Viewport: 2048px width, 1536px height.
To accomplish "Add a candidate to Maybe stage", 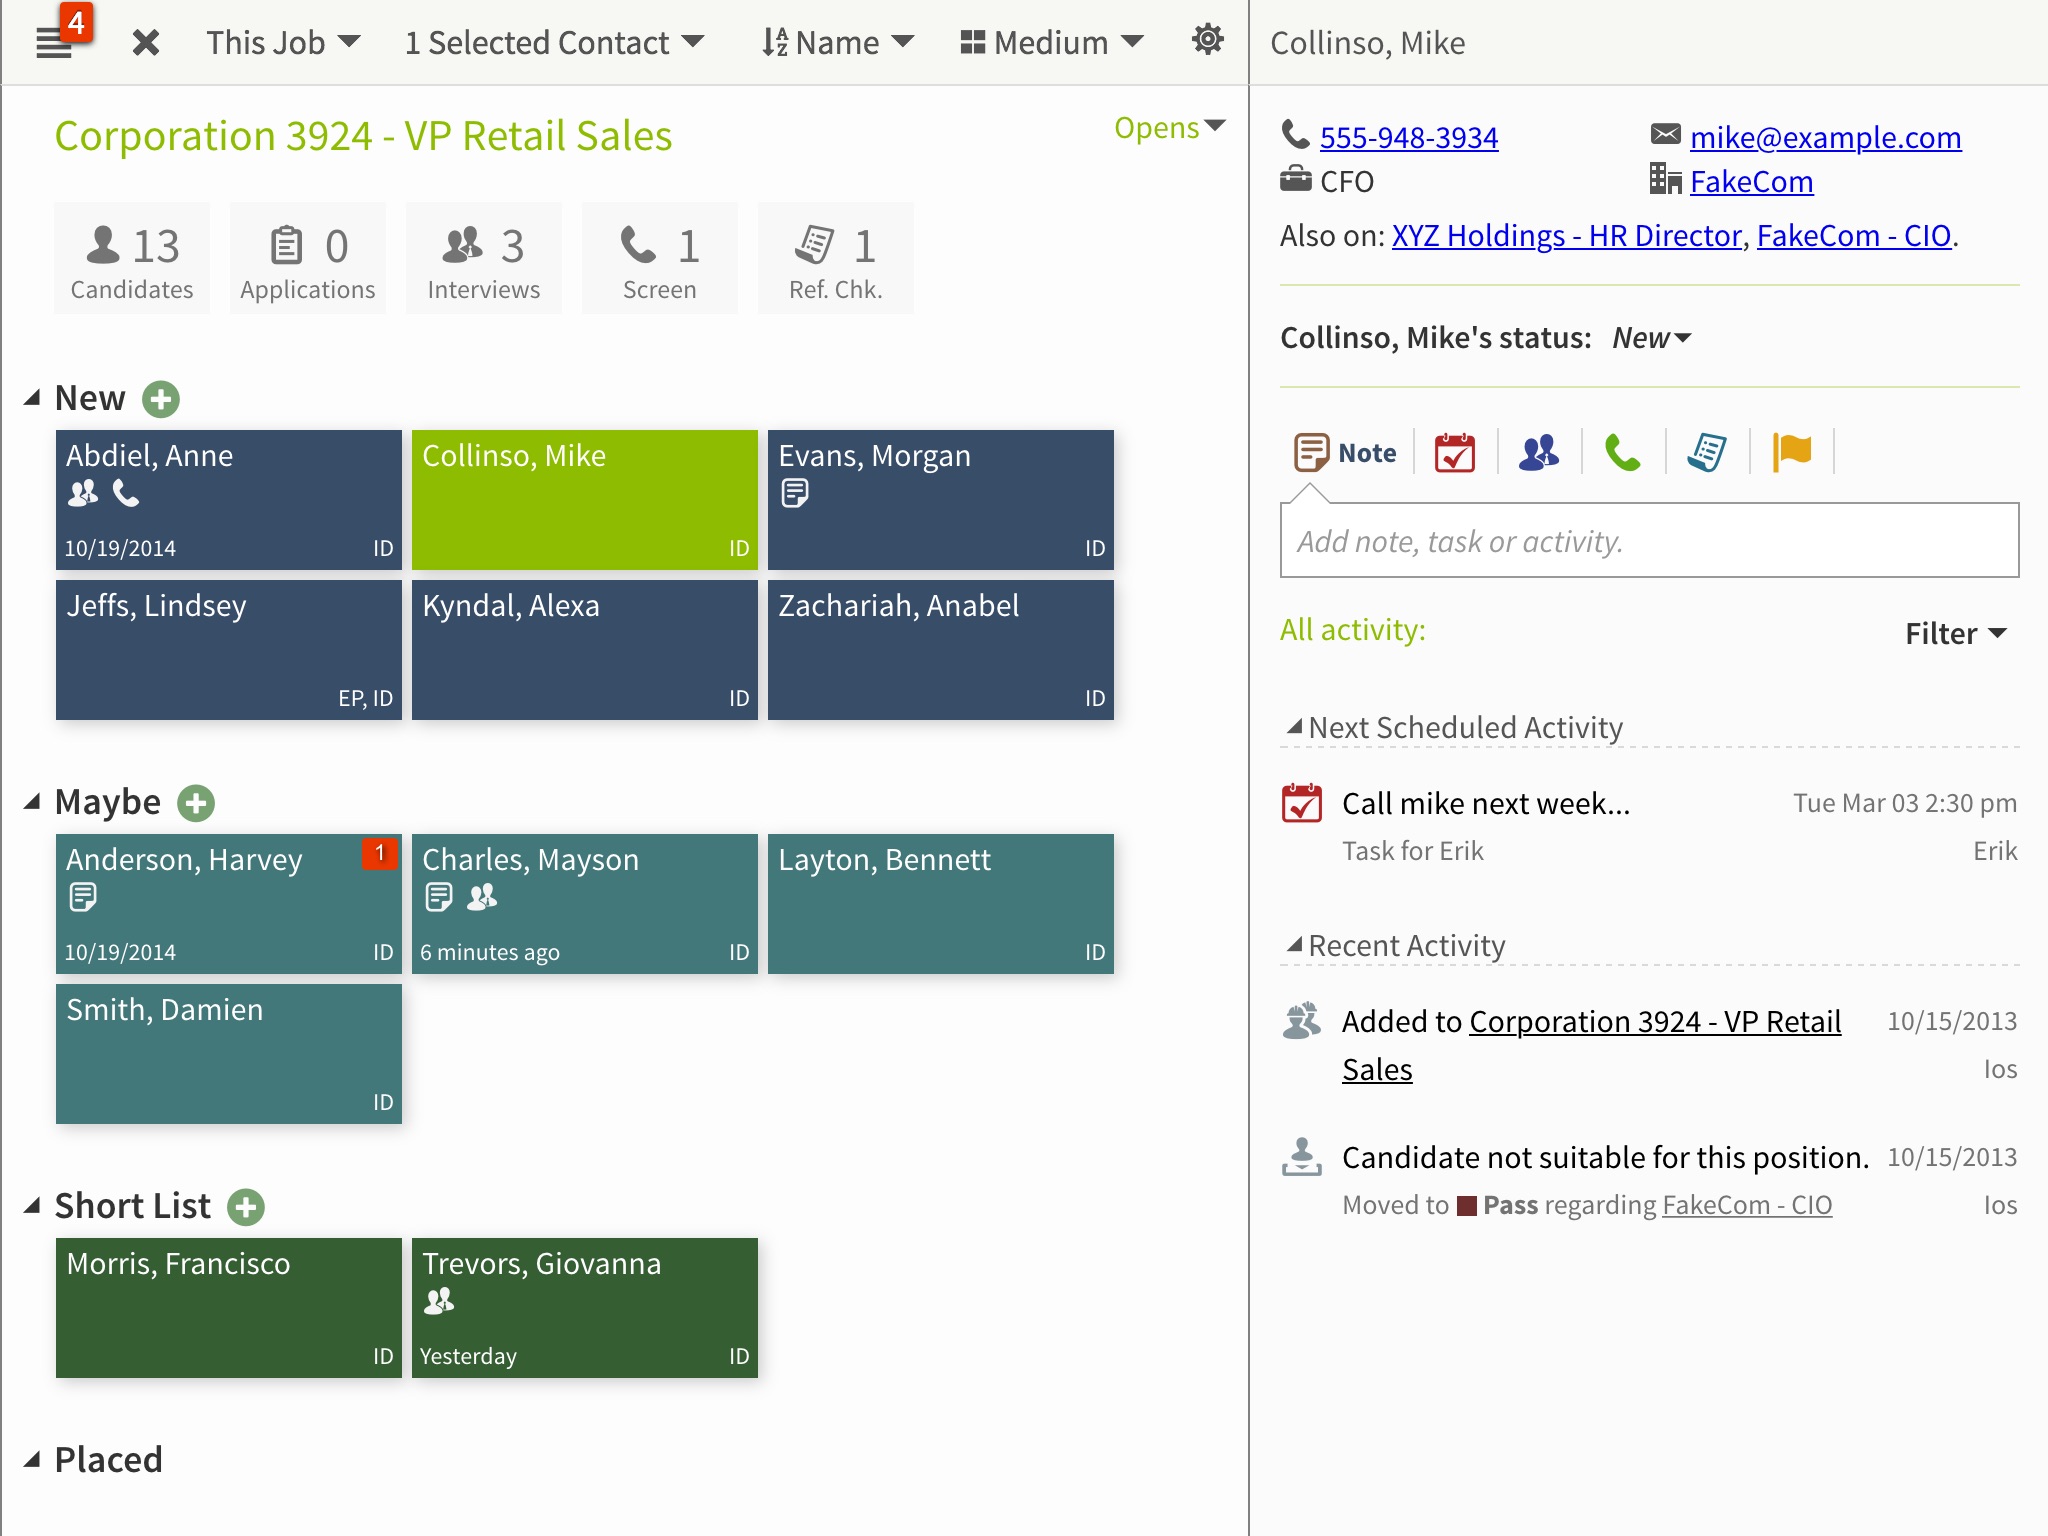I will coord(196,803).
